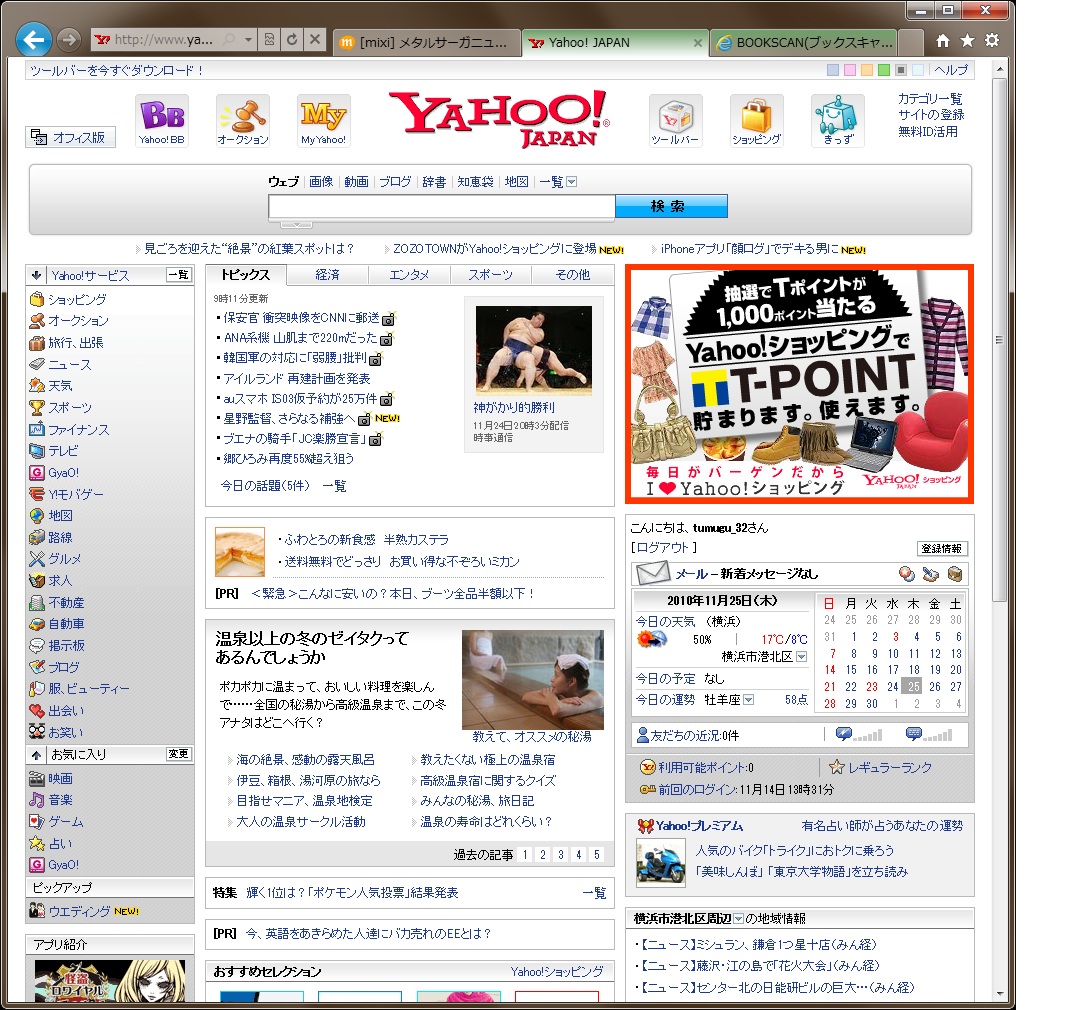Open the 横浜市港北区周辺 regional info dropdown
Viewport: 1072px width, 1010px height.
(x=738, y=918)
